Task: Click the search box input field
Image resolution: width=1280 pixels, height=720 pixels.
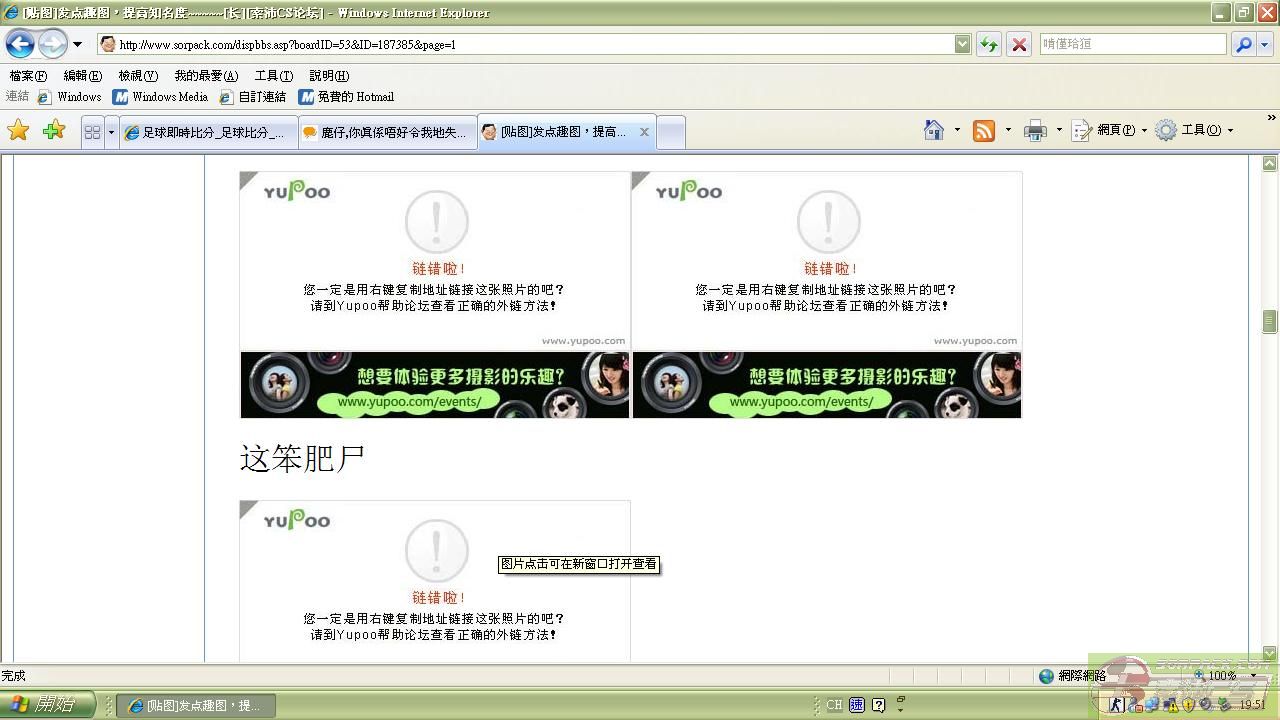Action: [x=1132, y=44]
